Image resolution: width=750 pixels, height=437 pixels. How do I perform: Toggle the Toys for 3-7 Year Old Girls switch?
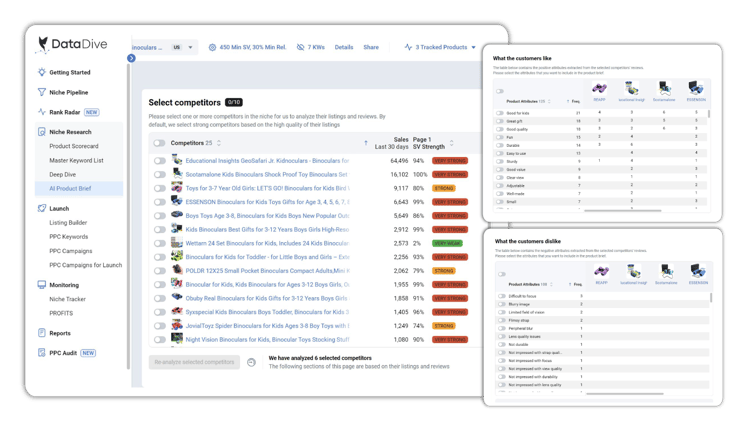click(160, 188)
